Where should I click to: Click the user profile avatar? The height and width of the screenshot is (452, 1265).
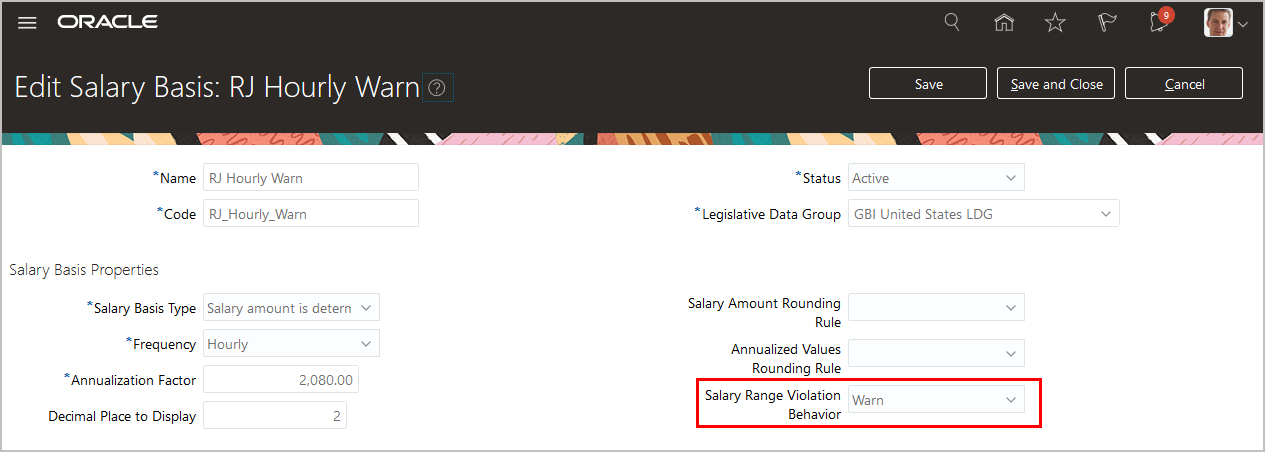point(1218,22)
